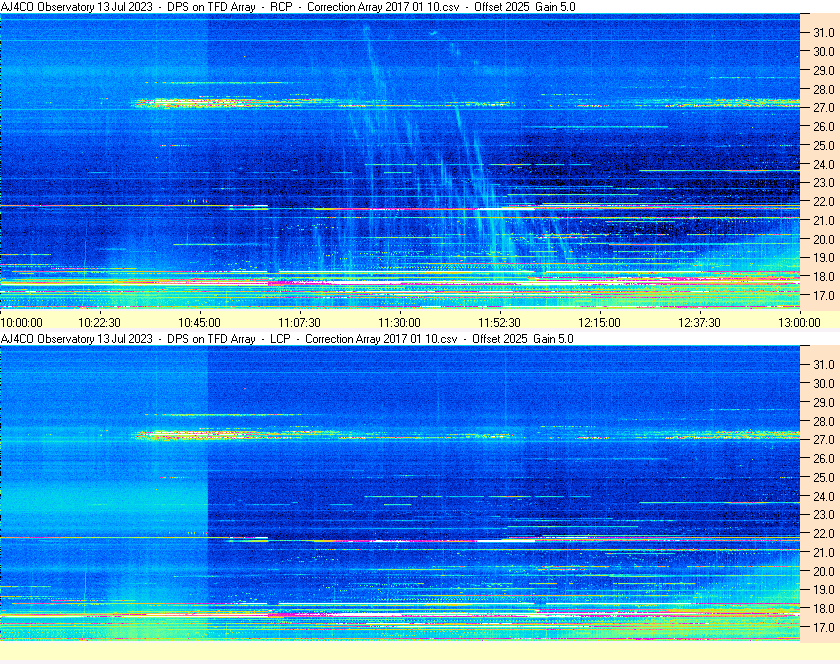The height and width of the screenshot is (664, 840).
Task: Click the 17.0 frequency label in LCP plot
Action: point(824,627)
